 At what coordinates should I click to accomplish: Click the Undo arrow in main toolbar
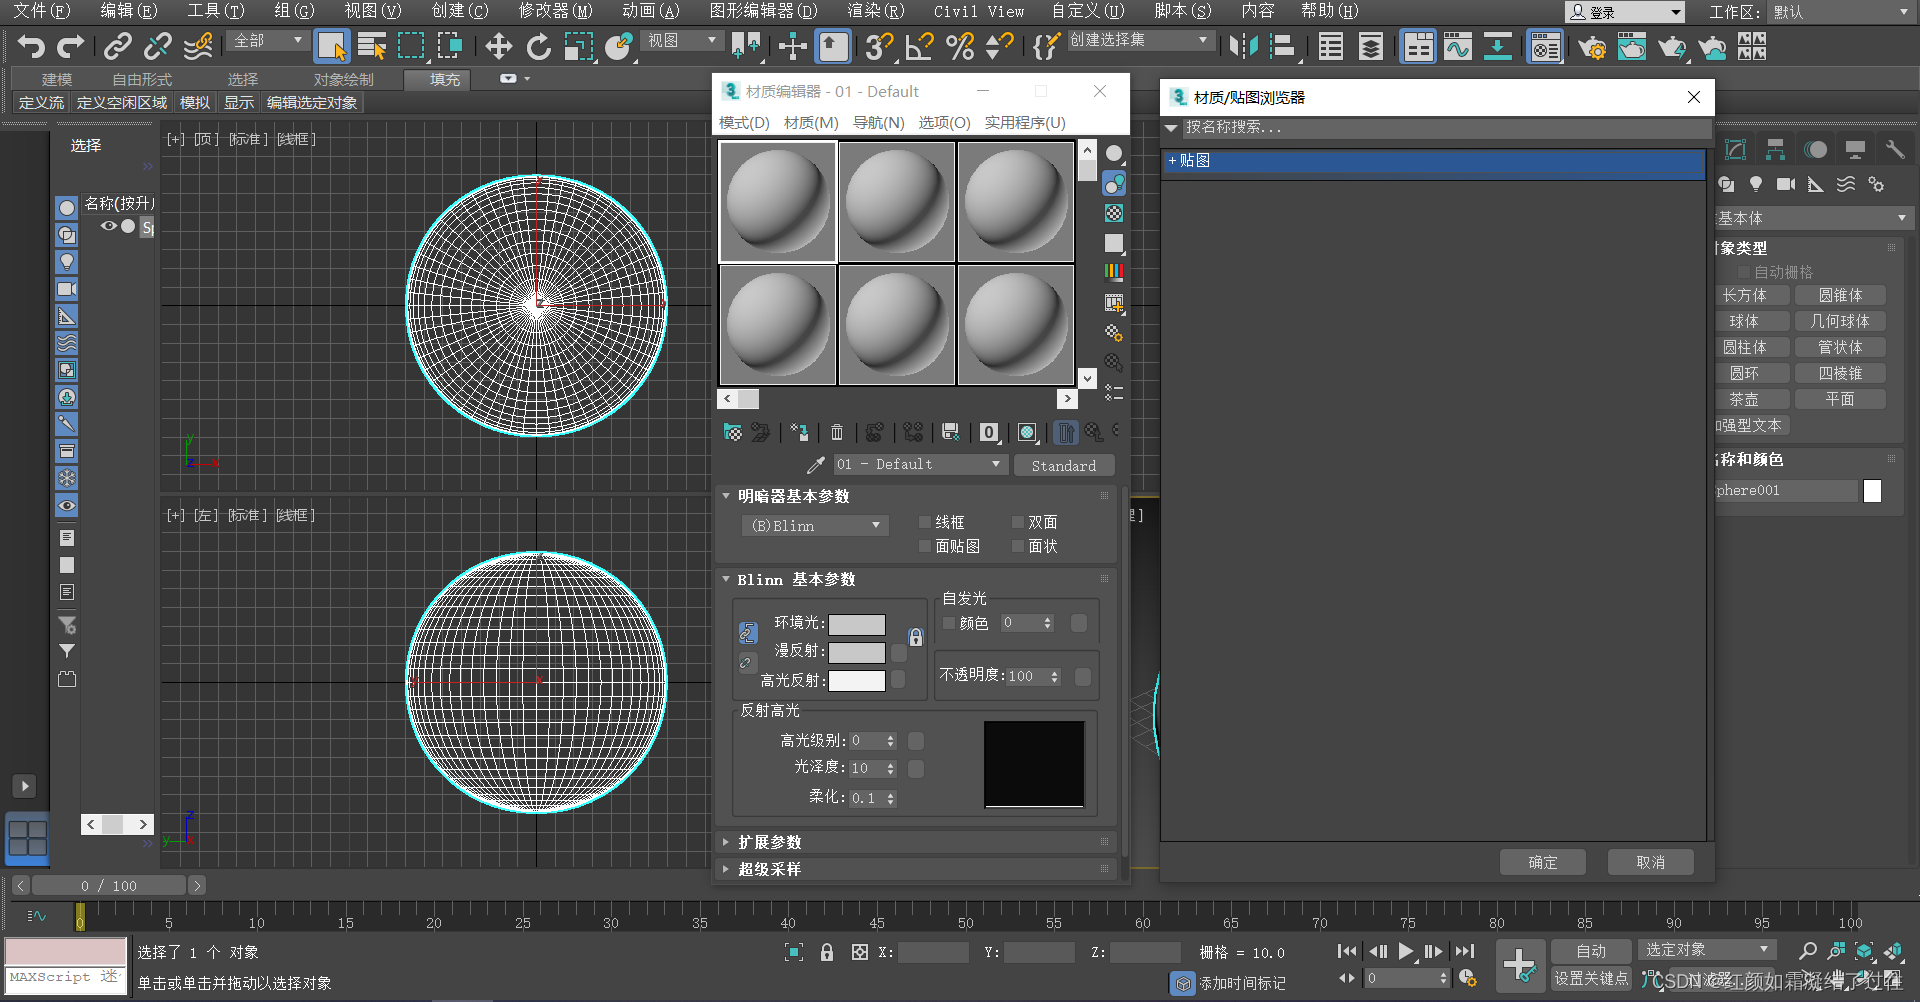pyautogui.click(x=31, y=46)
